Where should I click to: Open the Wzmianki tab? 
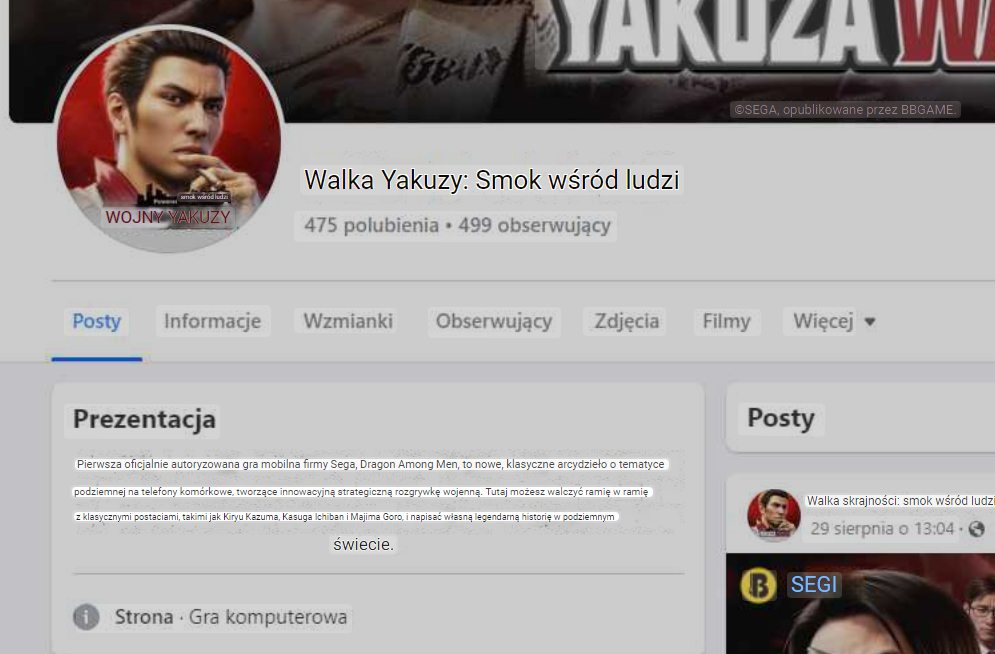click(348, 321)
